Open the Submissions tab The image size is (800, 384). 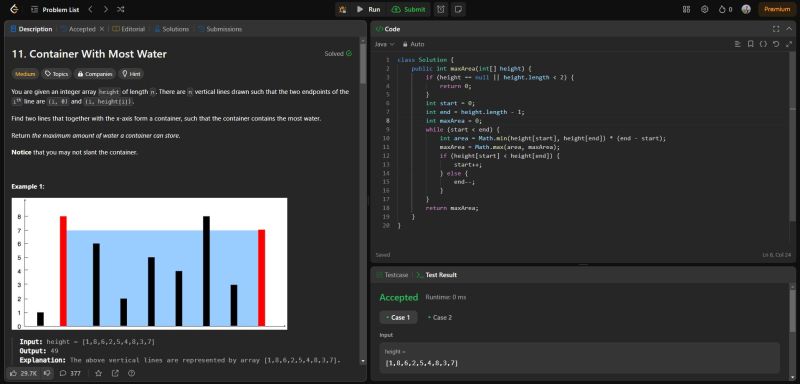220,29
